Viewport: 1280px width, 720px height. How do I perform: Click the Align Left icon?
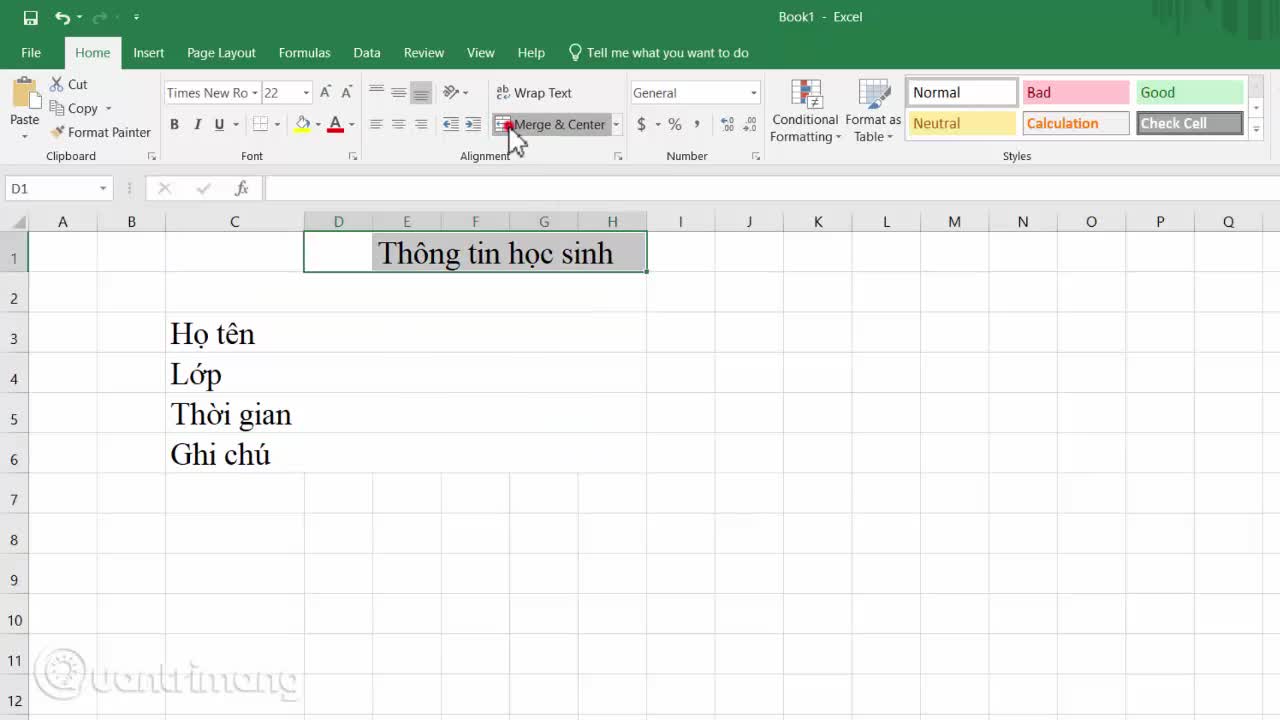tap(376, 124)
